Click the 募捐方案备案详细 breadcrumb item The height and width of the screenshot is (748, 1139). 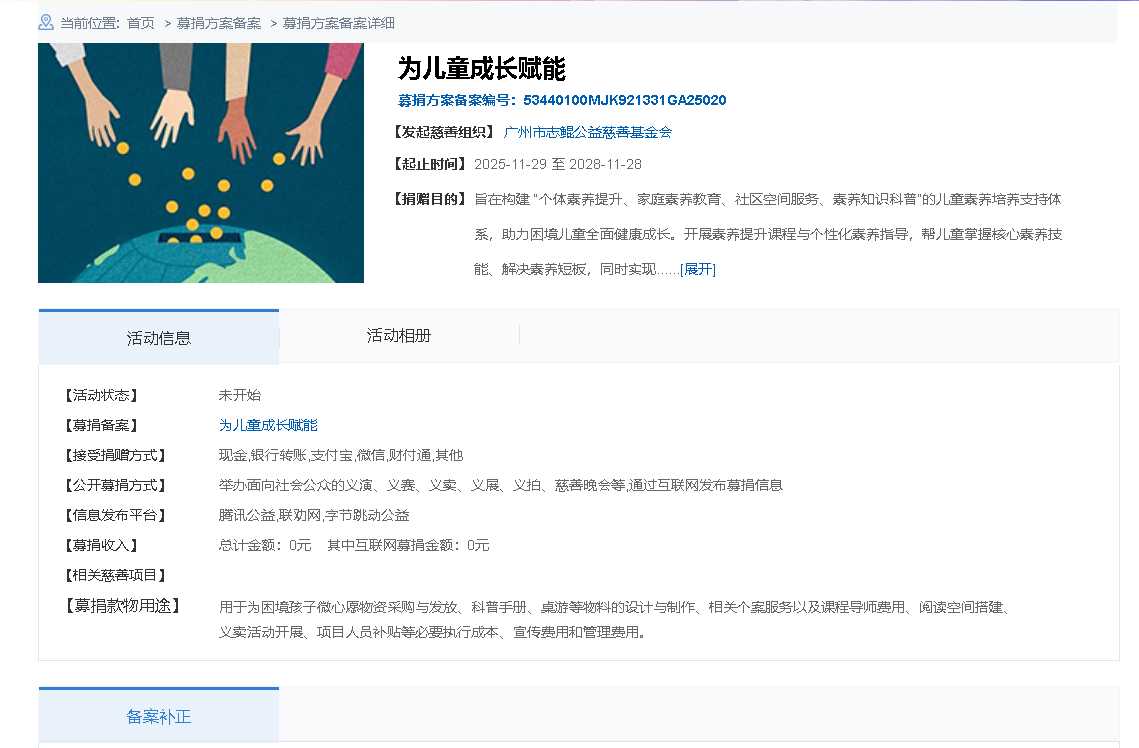(x=338, y=23)
